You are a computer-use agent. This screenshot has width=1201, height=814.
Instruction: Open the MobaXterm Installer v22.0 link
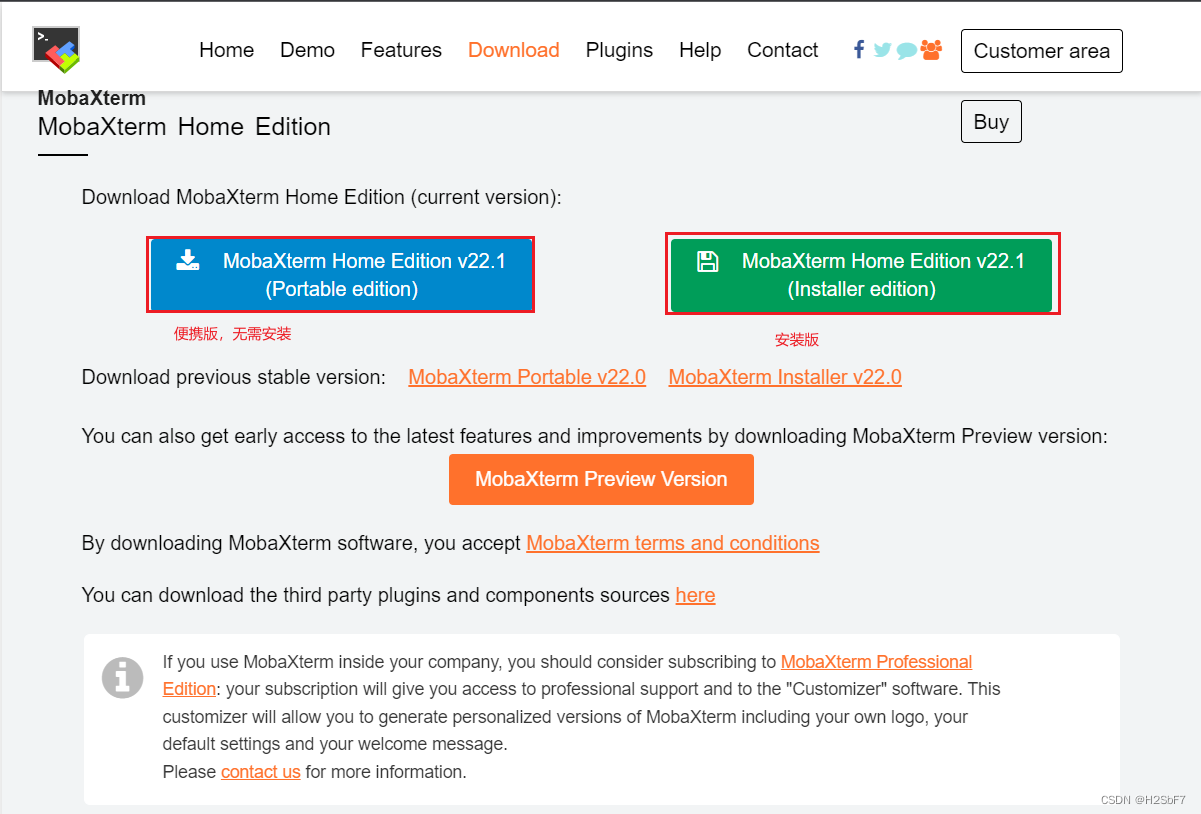pos(785,377)
